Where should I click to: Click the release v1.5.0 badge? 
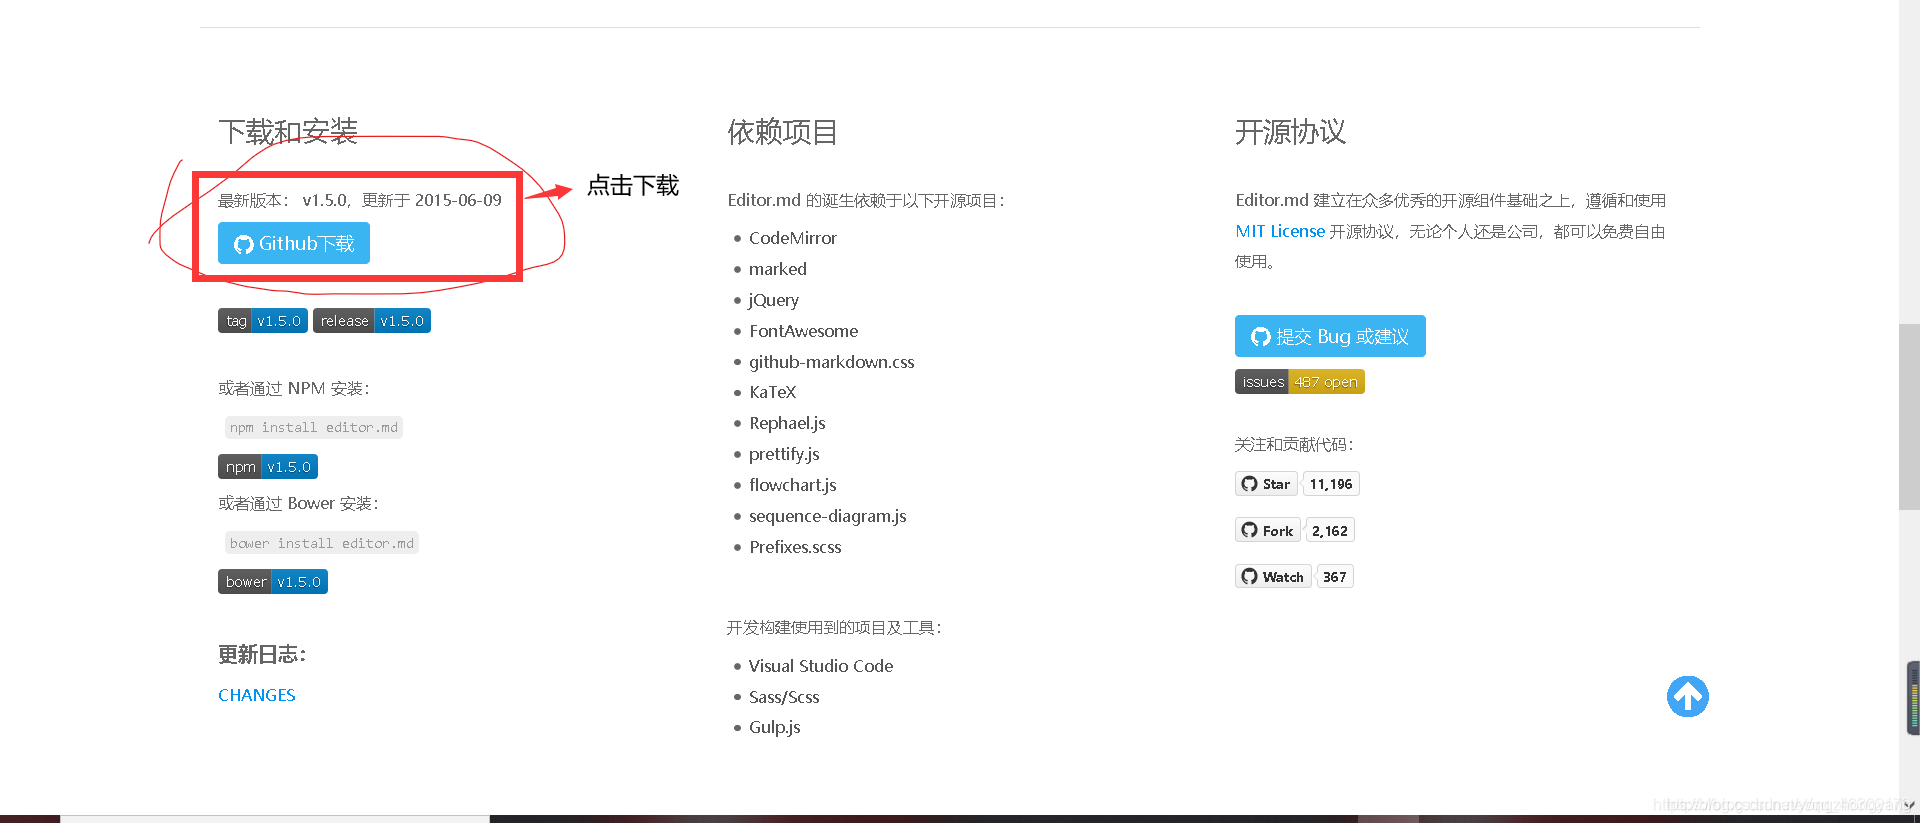372,321
